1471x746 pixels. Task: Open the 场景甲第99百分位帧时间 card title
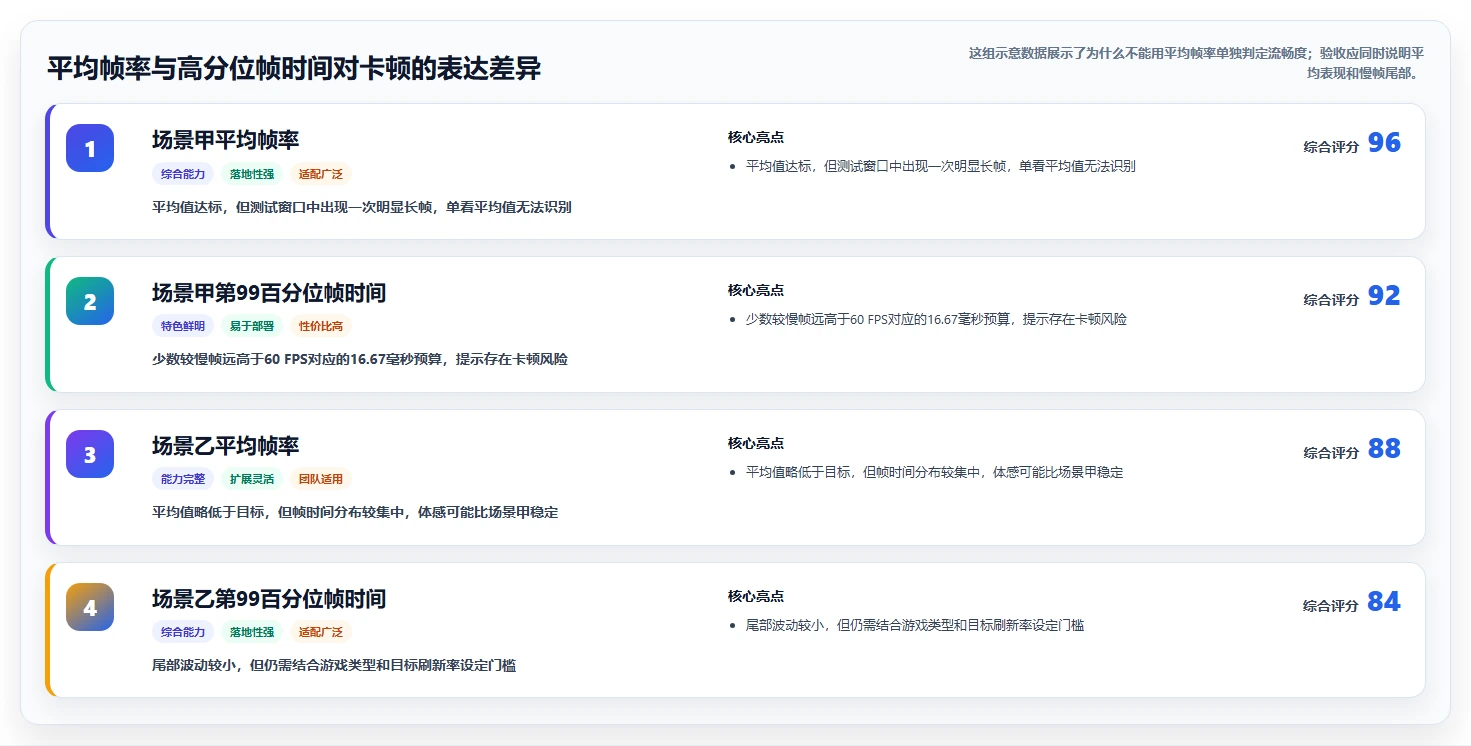coord(269,293)
